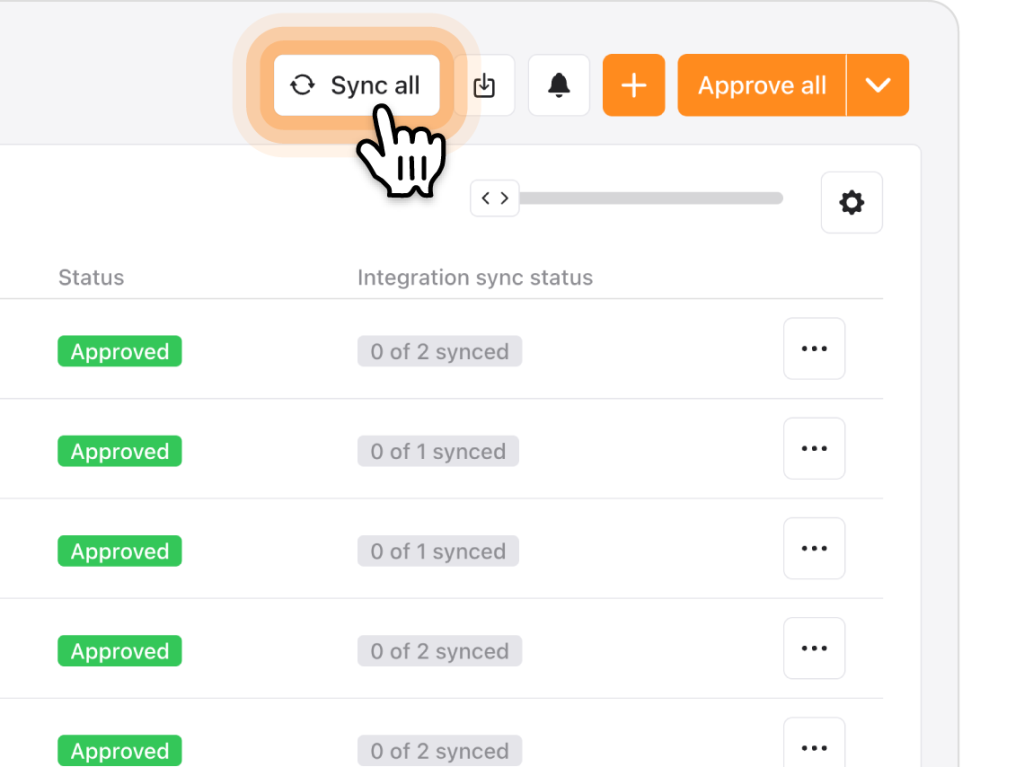Open notifications bell icon
Image resolution: width=1024 pixels, height=767 pixels.
[559, 86]
